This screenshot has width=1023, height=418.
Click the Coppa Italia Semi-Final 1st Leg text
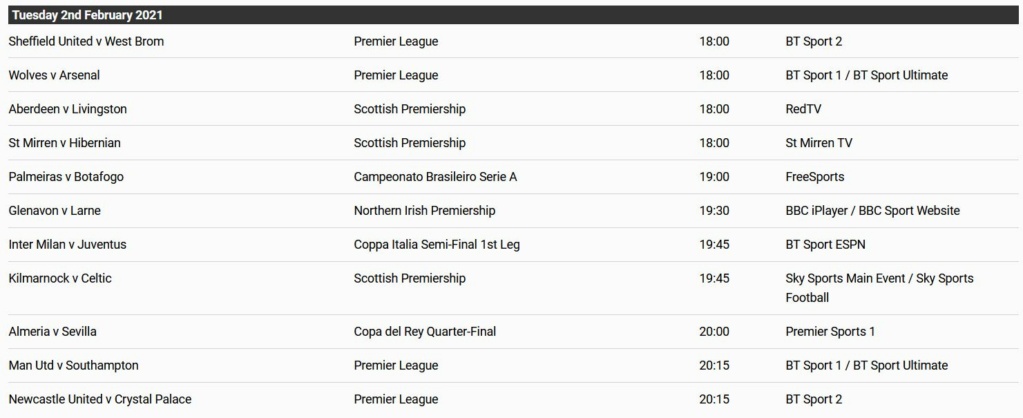[x=437, y=245]
